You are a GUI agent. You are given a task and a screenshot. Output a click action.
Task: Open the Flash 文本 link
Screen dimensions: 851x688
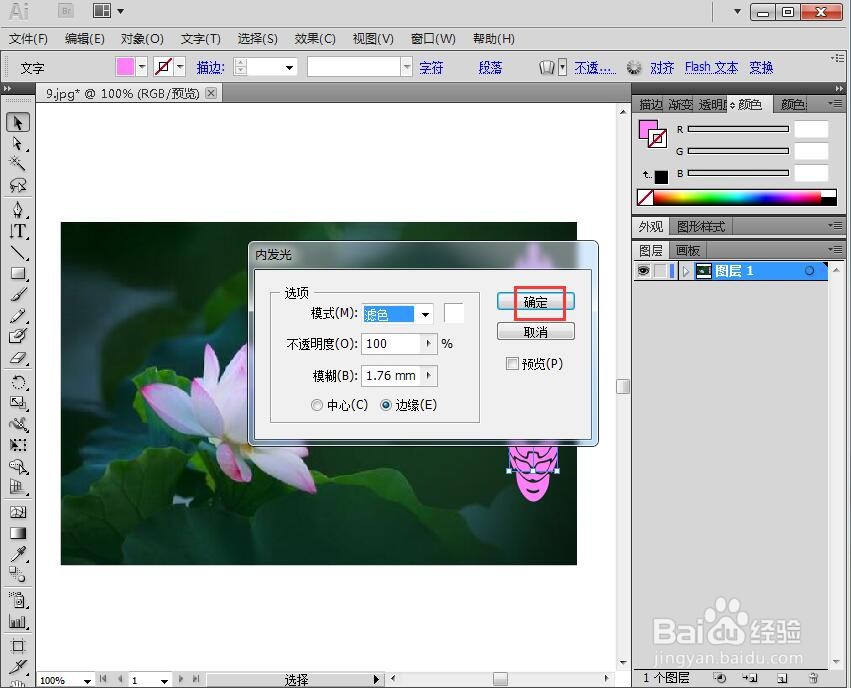tap(711, 67)
